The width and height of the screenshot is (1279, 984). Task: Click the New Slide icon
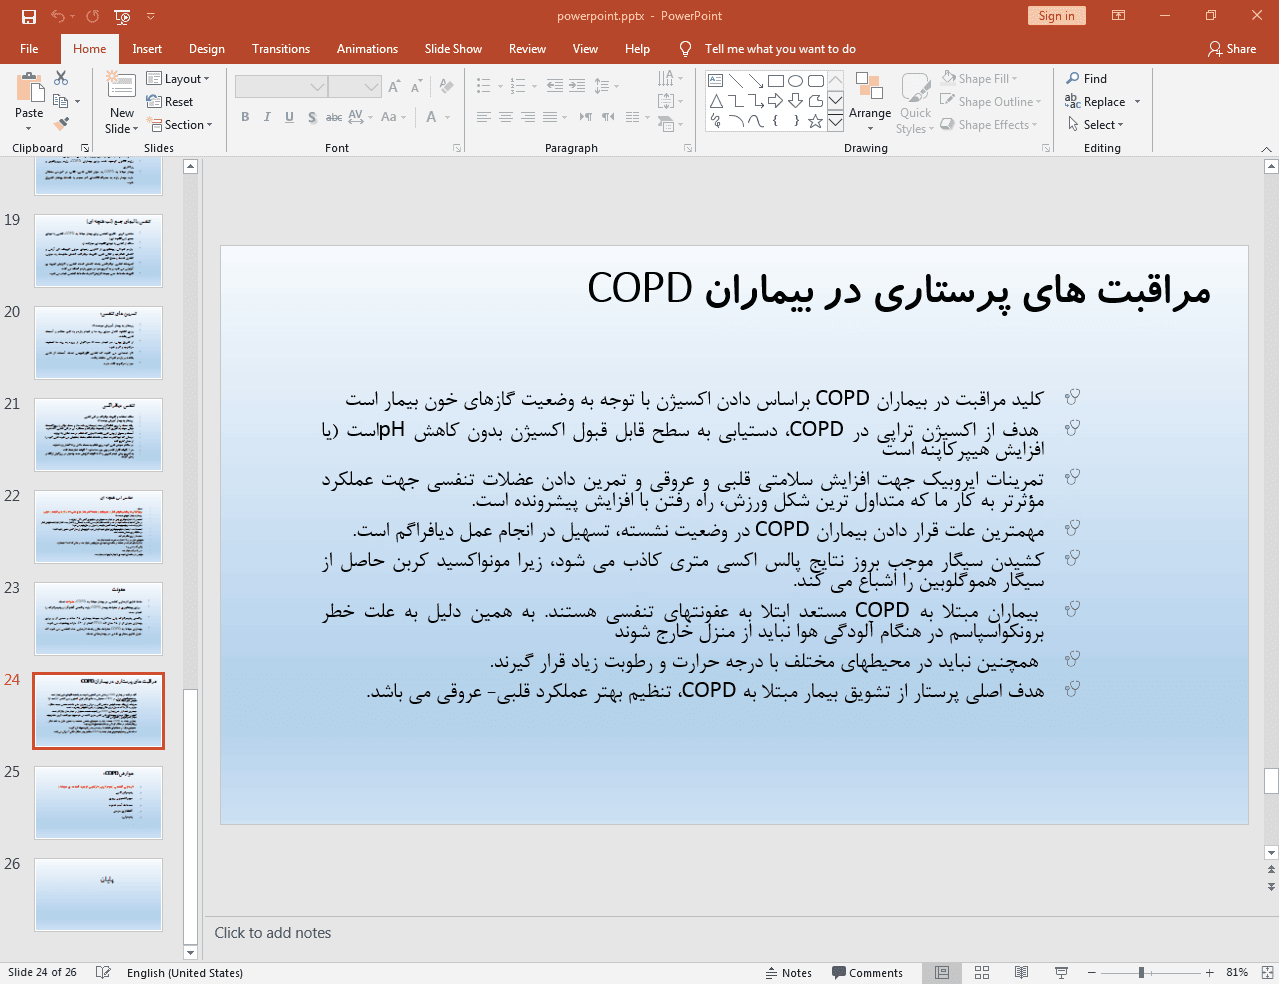[x=122, y=86]
